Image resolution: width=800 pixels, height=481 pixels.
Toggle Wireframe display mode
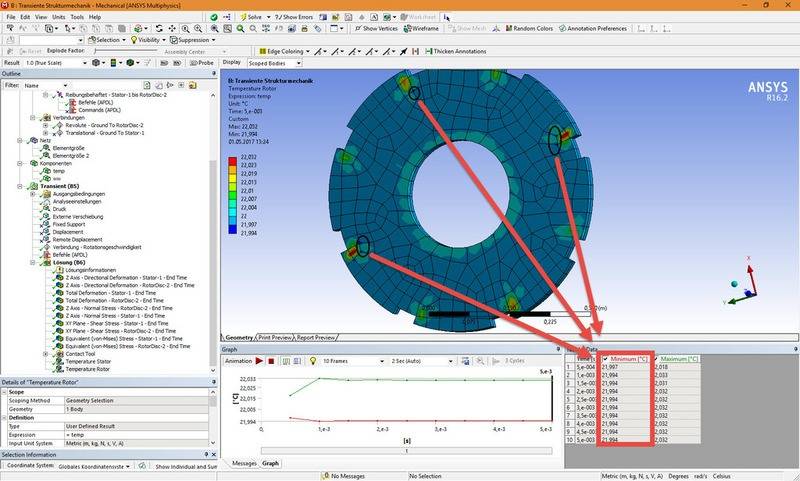tap(421, 29)
